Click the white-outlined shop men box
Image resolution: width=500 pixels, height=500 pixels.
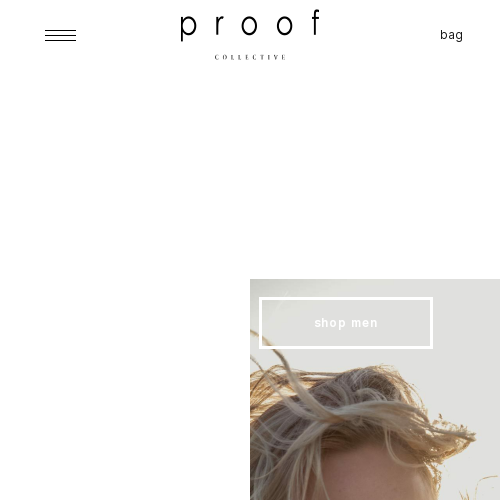coord(346,323)
